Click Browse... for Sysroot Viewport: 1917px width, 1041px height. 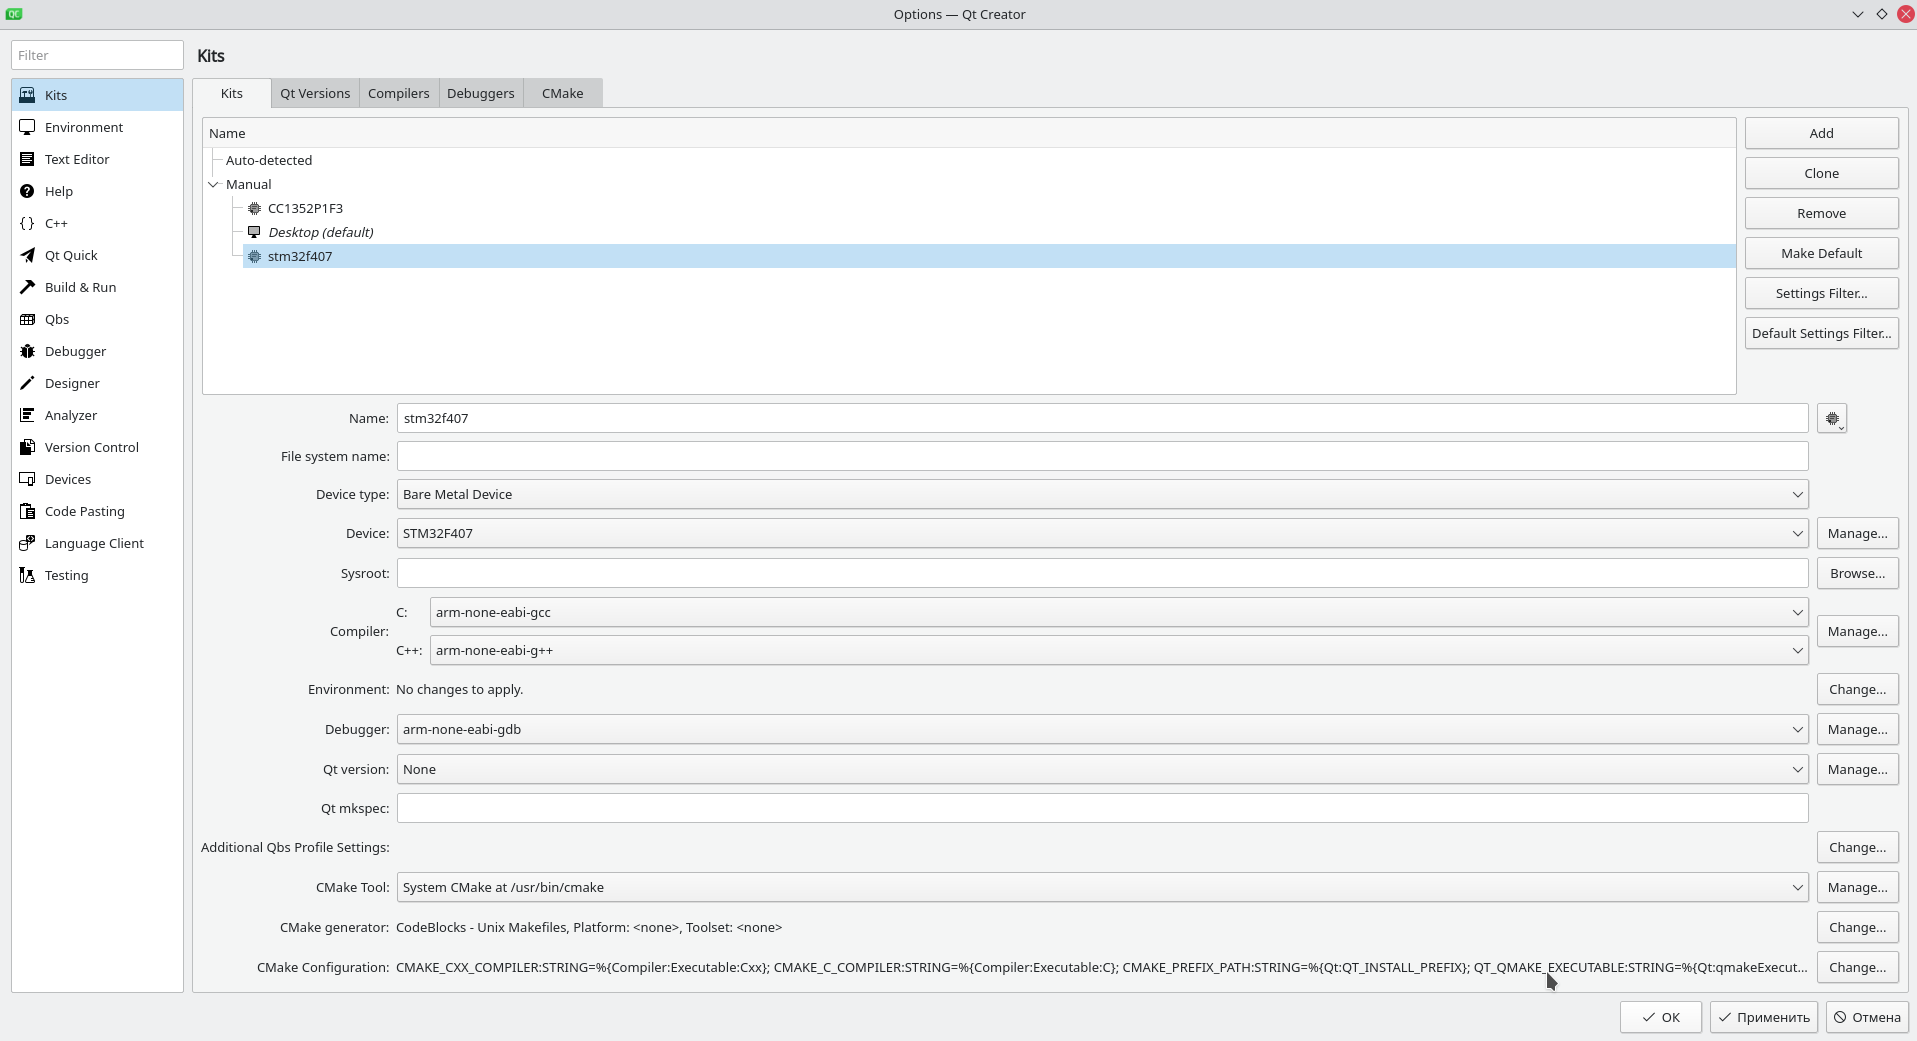point(1857,573)
